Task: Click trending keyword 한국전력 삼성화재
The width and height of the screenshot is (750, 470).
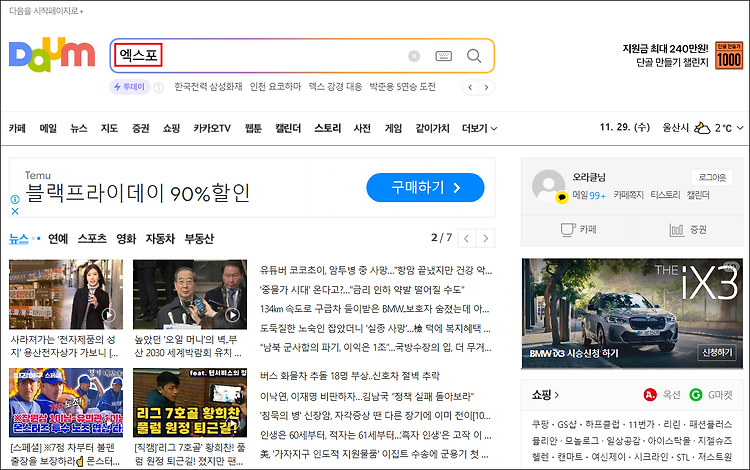Action: [208, 87]
